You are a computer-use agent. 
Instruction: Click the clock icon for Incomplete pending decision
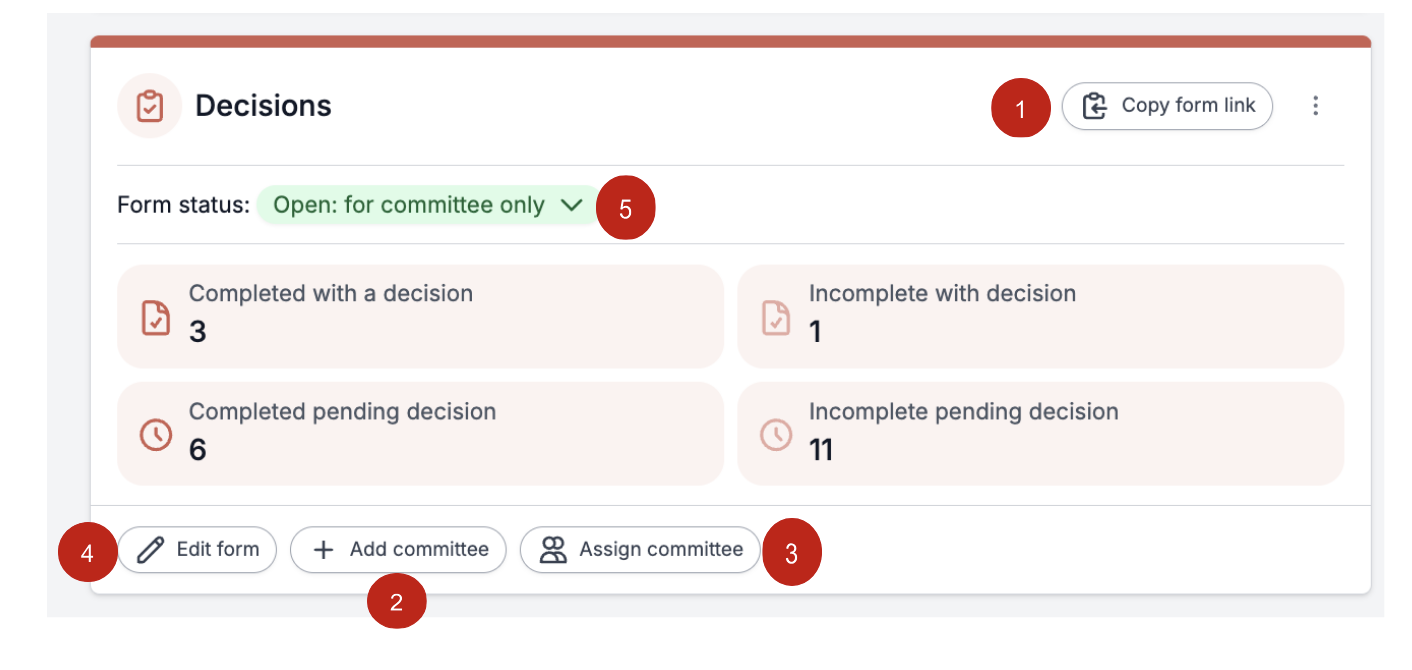pos(775,435)
